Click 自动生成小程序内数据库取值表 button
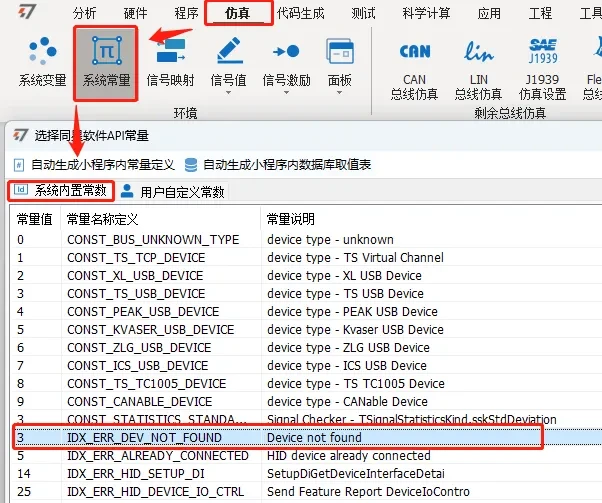This screenshot has width=602, height=503. [278, 165]
